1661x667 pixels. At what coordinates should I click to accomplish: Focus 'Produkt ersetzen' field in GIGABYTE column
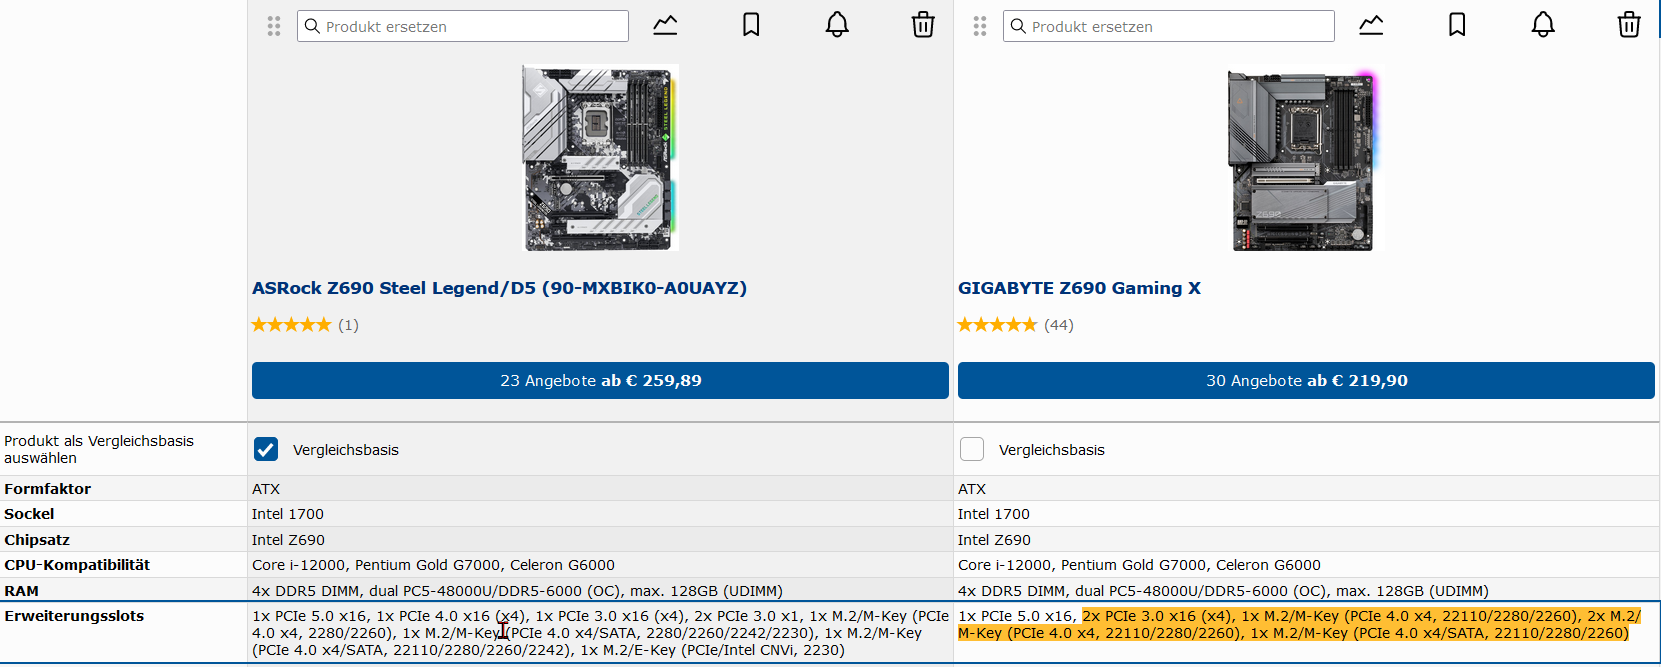(1169, 26)
